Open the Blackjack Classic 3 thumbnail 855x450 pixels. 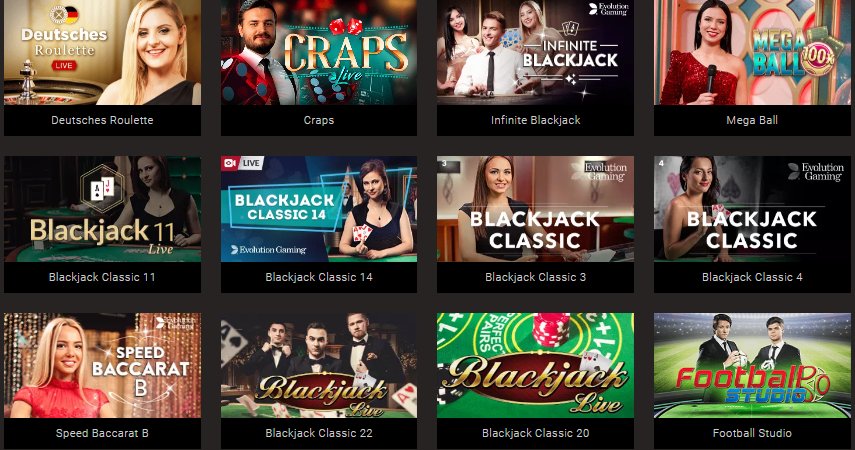tap(535, 209)
